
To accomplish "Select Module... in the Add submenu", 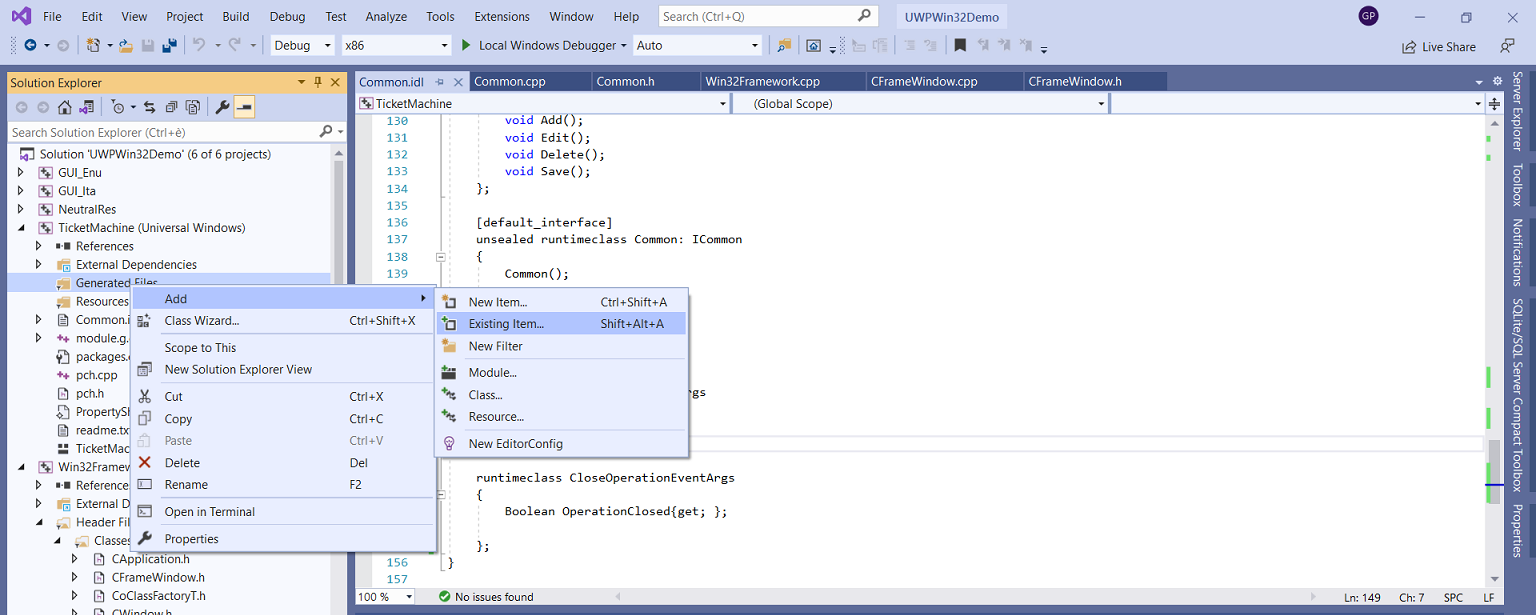I will tap(562, 373).
